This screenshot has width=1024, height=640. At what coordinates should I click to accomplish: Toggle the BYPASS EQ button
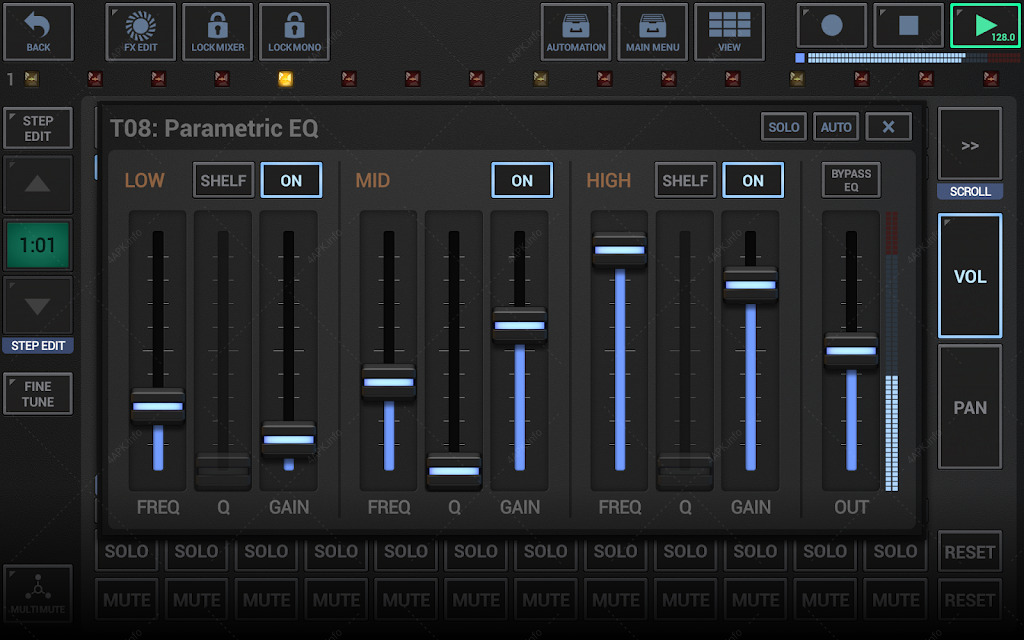click(x=851, y=180)
